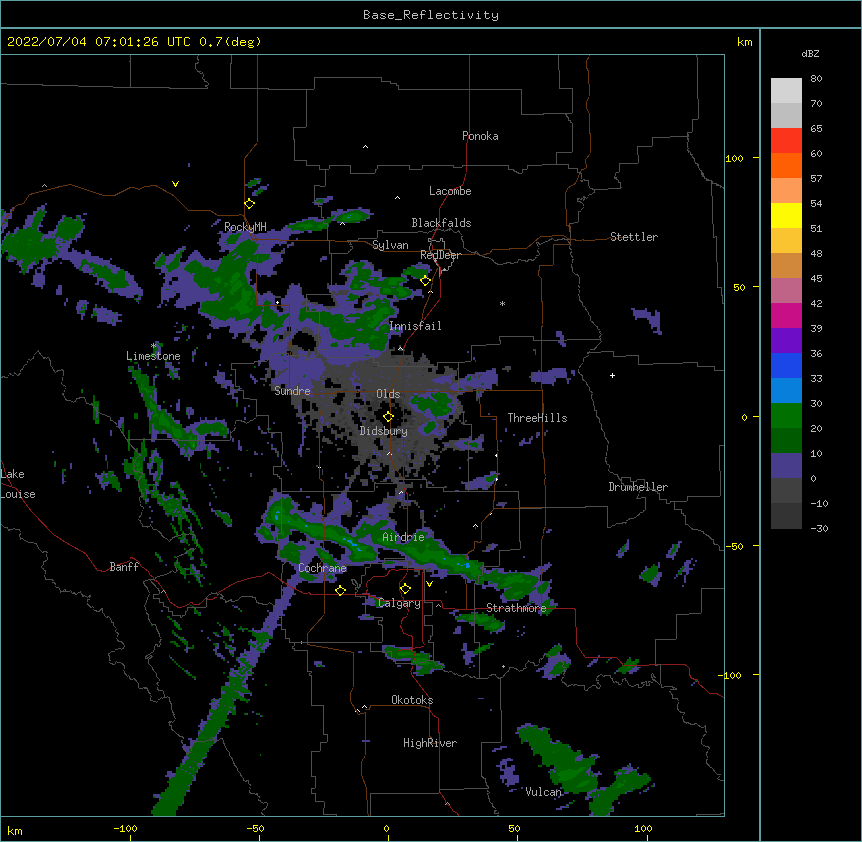Click the yellow diamond marker below RedDeer
Screen dimensions: 862x842
pos(426,280)
